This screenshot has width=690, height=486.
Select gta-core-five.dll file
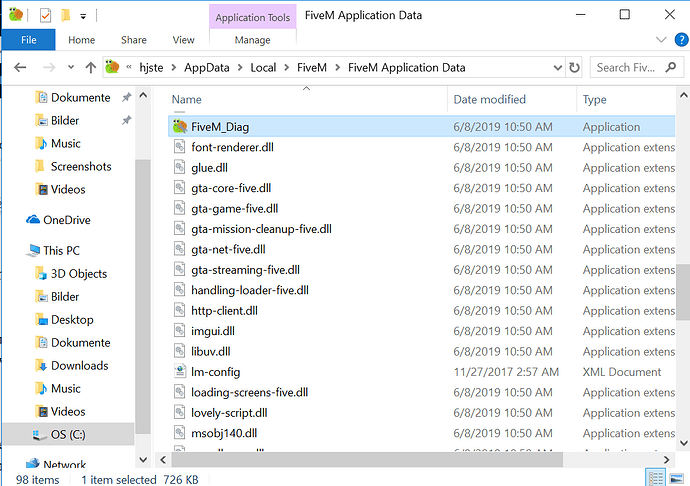pos(422,188)
